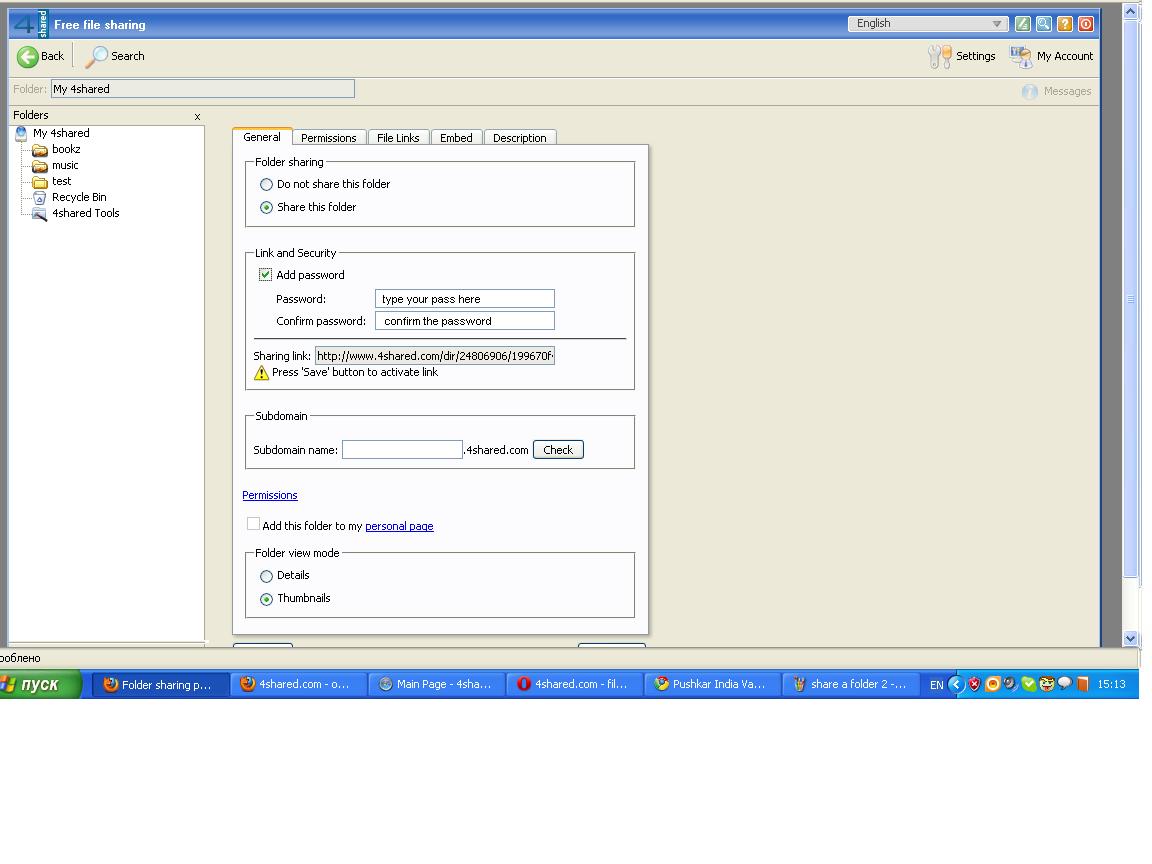Click the blue magnifier icon in header
Screen dimensions: 1152x864
click(1043, 24)
